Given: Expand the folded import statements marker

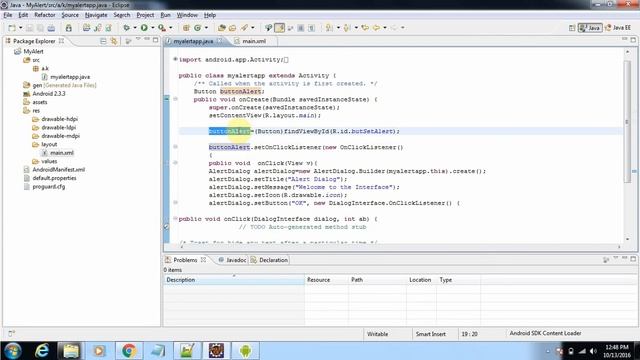Looking at the screenshot, I should tap(176, 59).
